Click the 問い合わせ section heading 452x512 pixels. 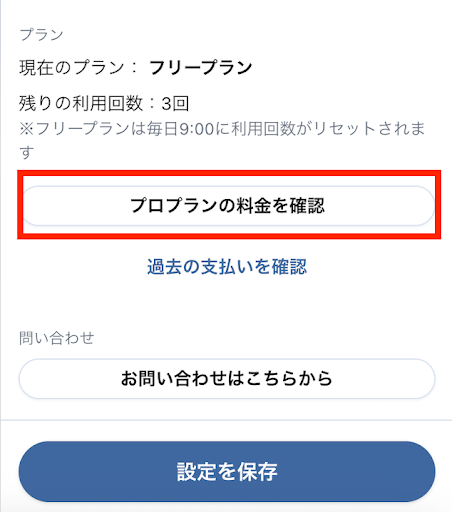pos(57,338)
